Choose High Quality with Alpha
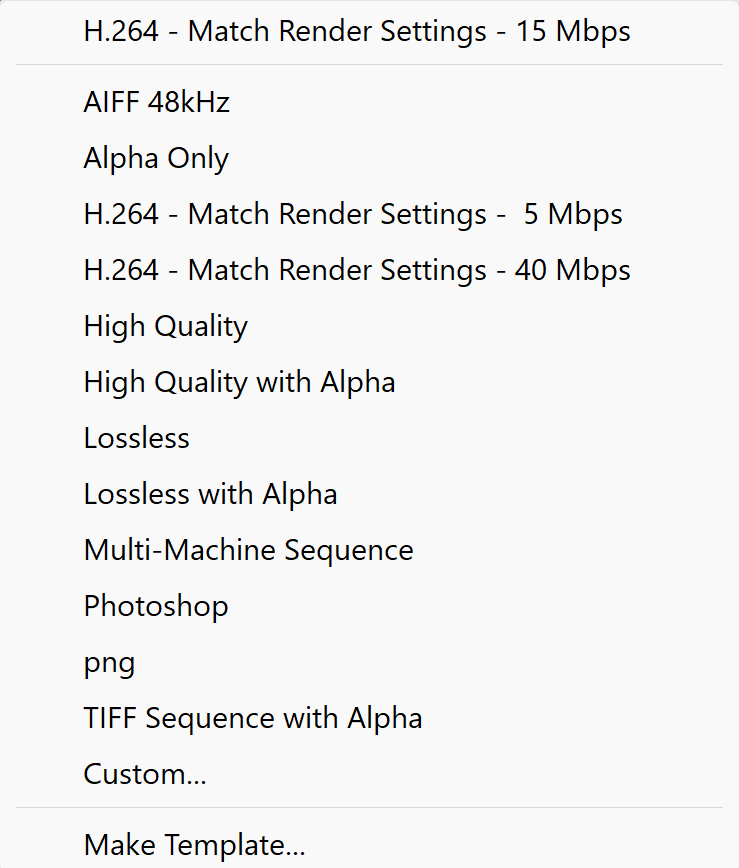The height and width of the screenshot is (868, 739). [x=239, y=381]
